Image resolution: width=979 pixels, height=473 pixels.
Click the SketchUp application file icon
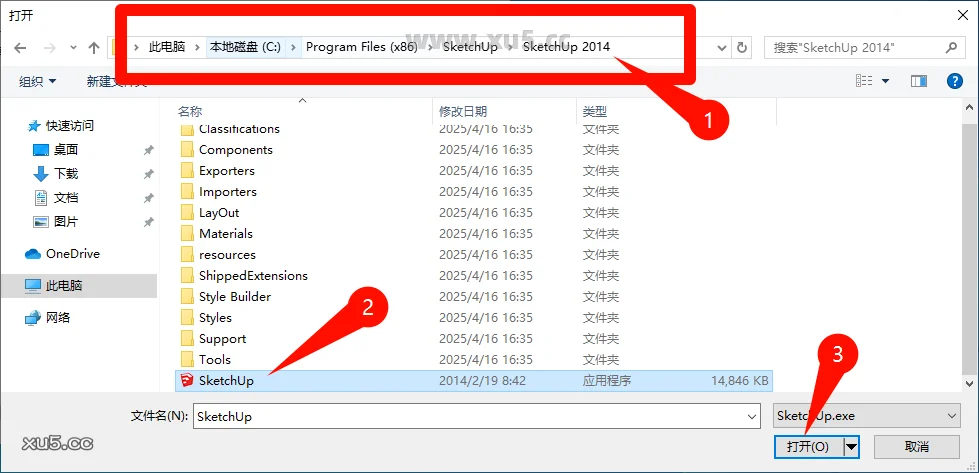coord(186,380)
